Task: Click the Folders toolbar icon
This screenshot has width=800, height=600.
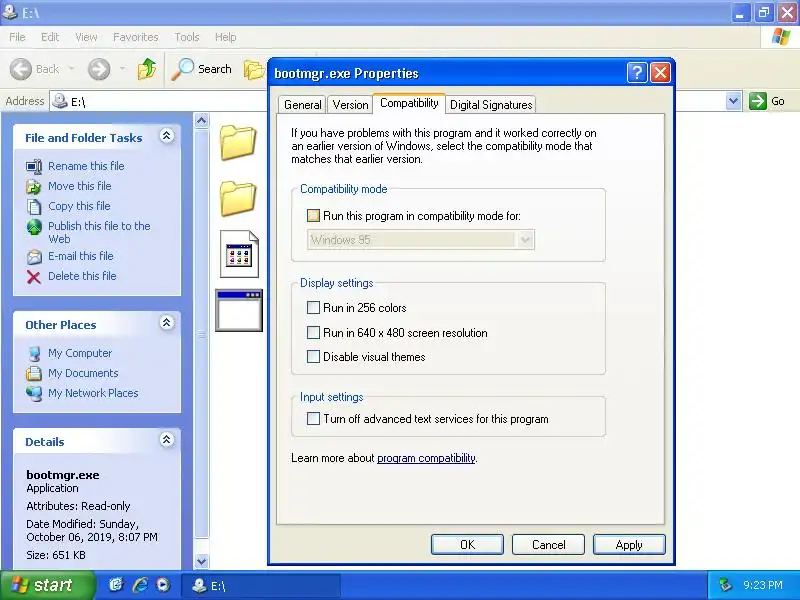Action: click(254, 69)
